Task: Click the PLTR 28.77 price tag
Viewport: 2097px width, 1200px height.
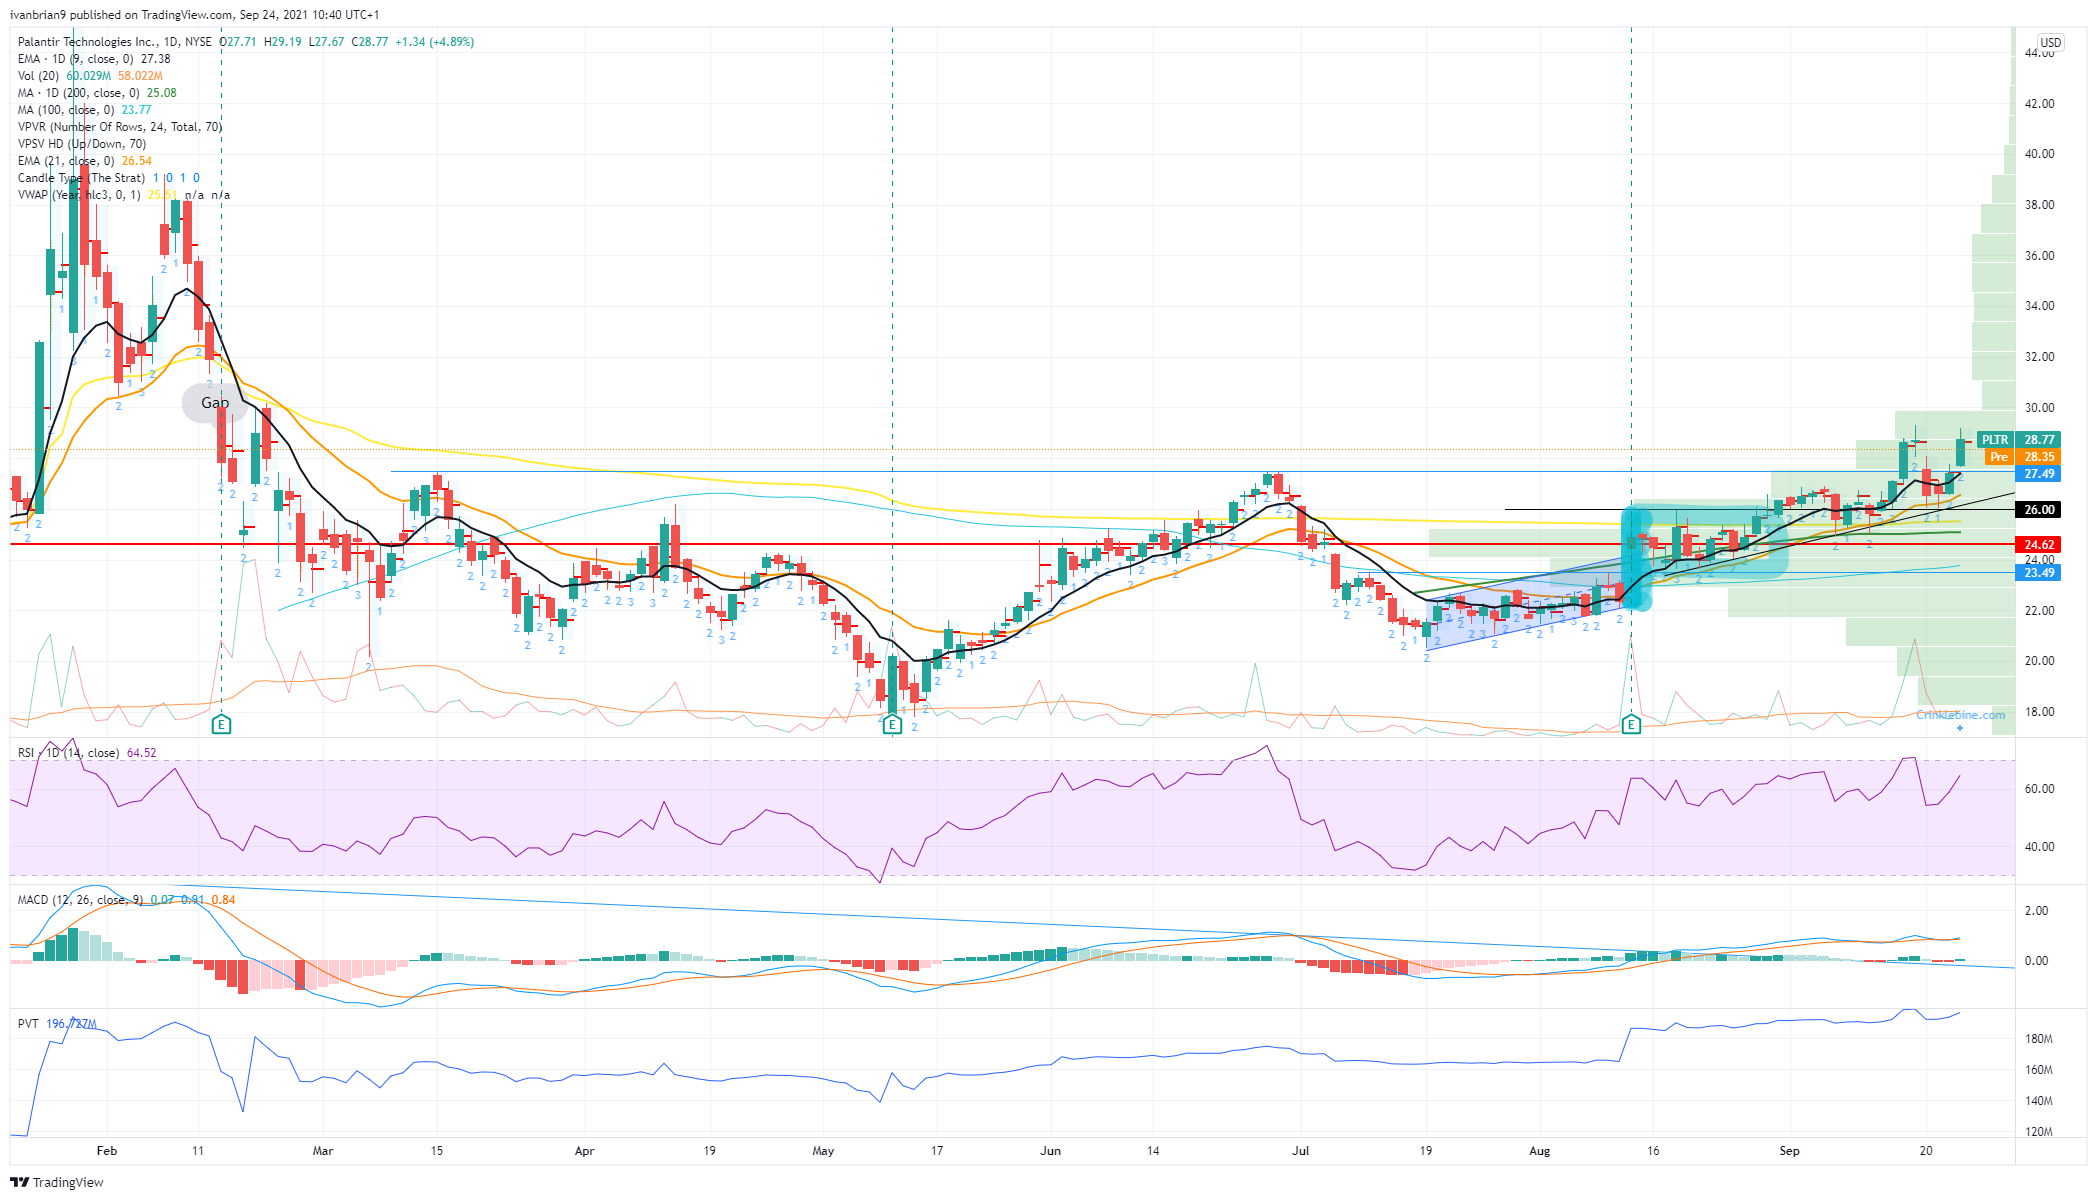Action: (x=2020, y=439)
